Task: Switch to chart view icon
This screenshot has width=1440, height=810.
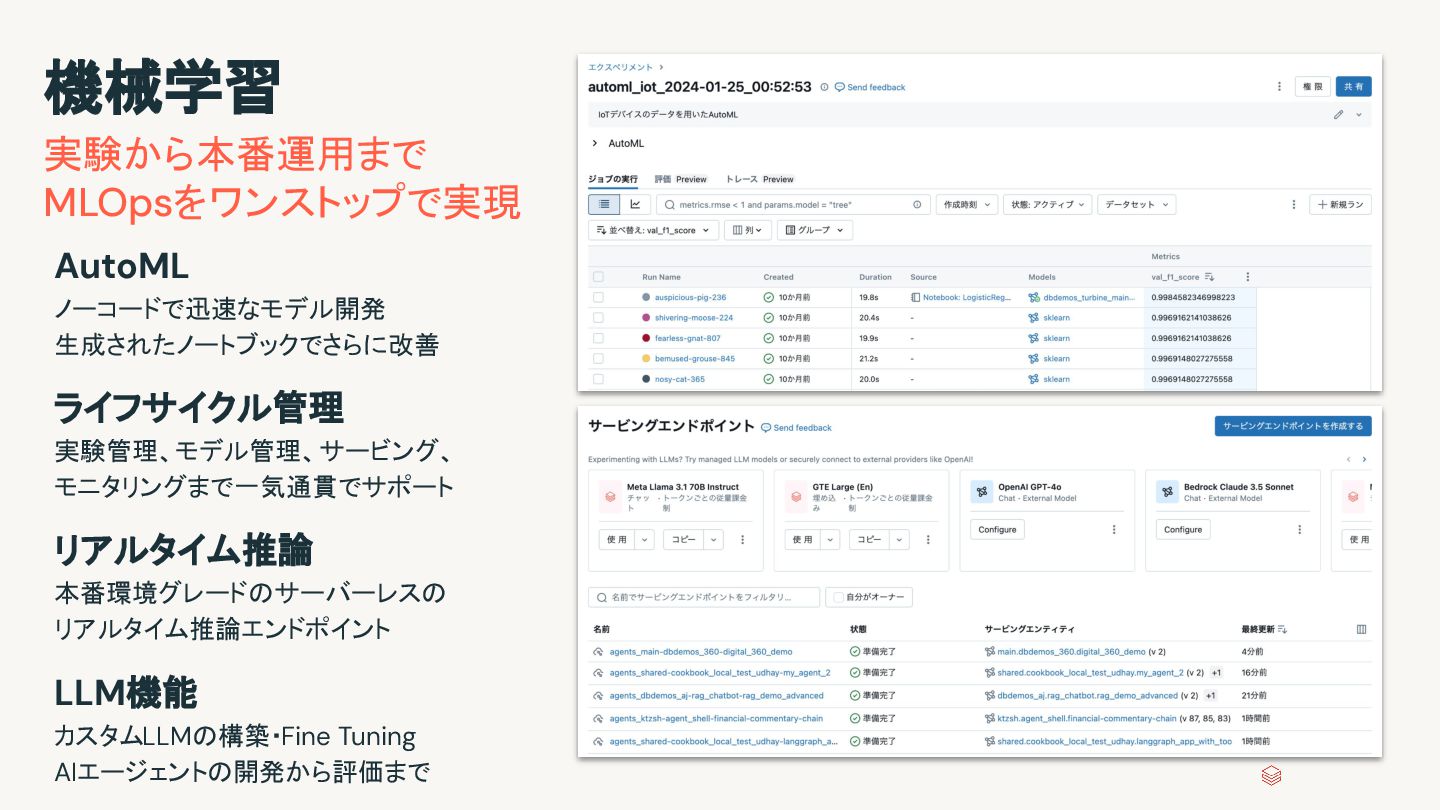Action: coord(634,204)
